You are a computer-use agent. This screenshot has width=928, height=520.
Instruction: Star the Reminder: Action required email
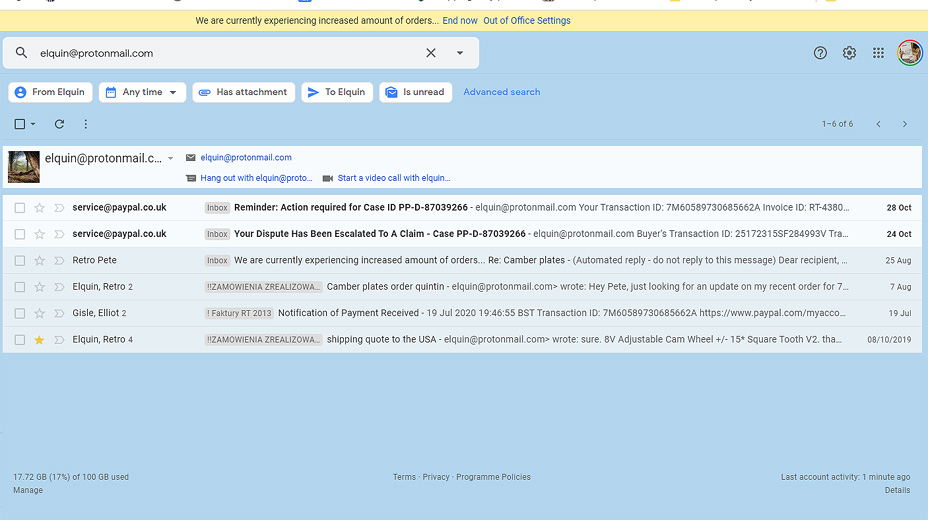coord(39,208)
